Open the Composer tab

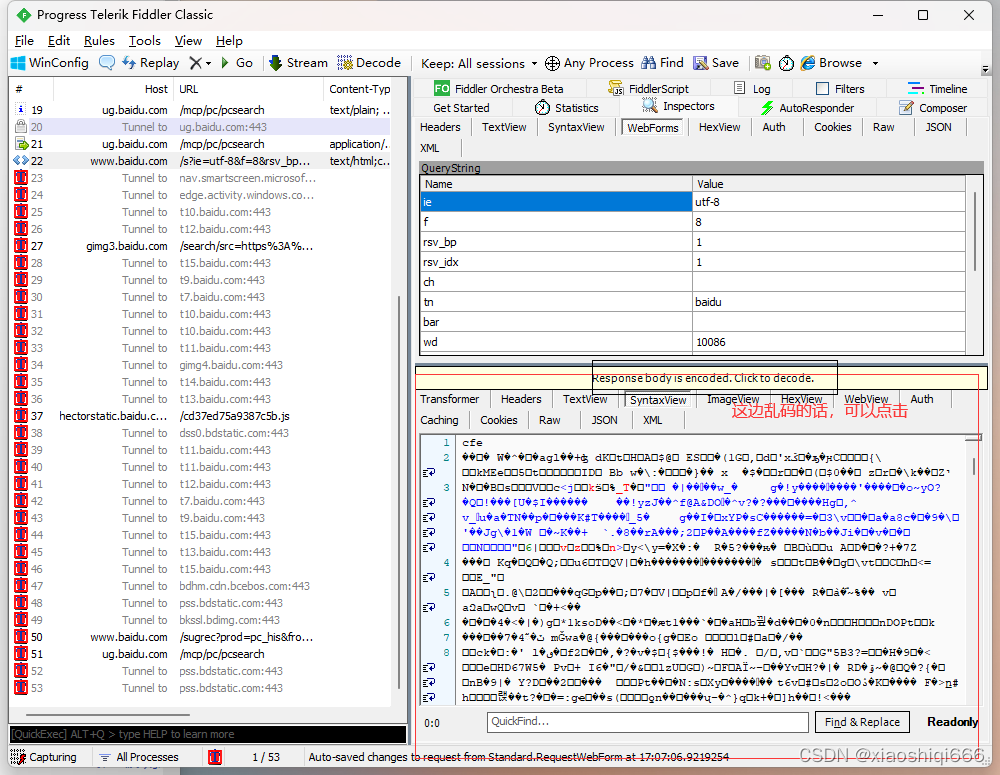coord(932,108)
